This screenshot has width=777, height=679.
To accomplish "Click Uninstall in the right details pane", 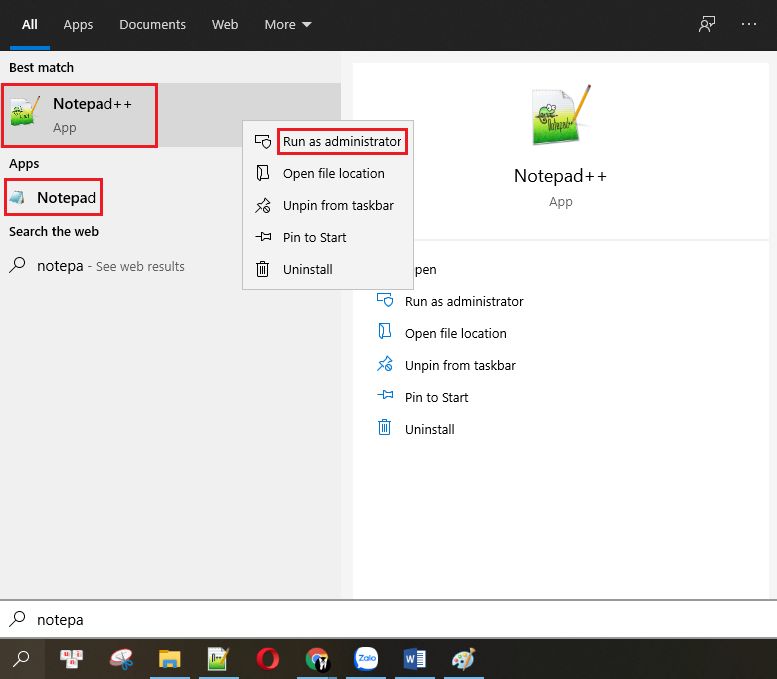I will click(429, 430).
